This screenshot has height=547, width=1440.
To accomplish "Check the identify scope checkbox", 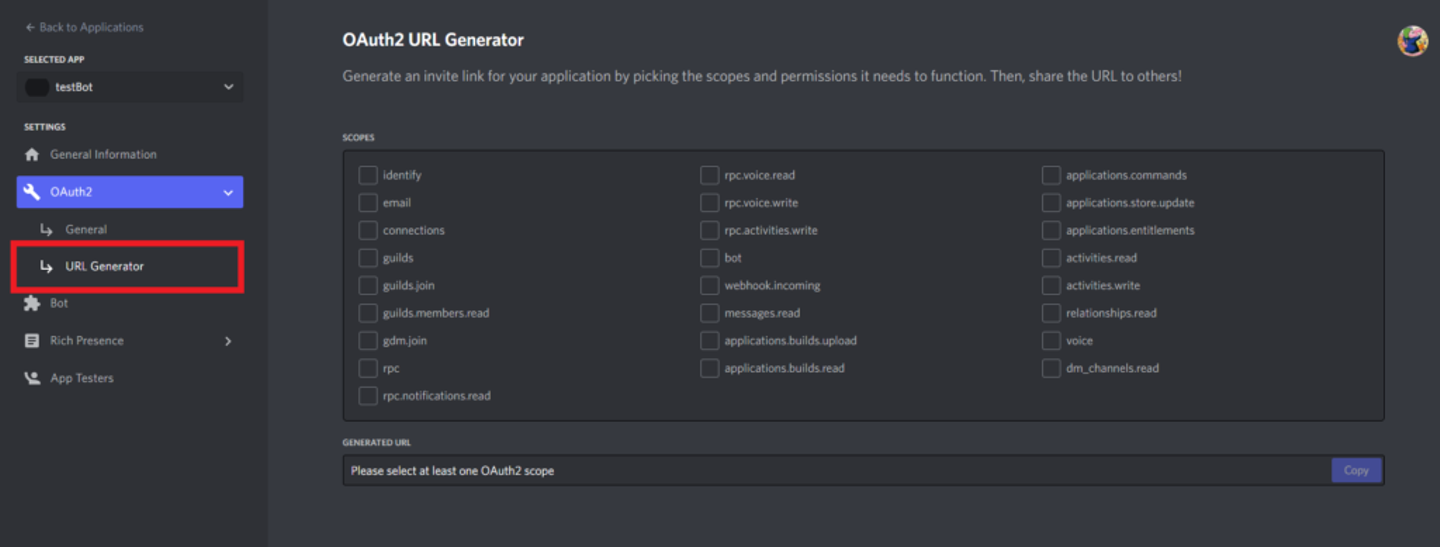I will pos(368,175).
